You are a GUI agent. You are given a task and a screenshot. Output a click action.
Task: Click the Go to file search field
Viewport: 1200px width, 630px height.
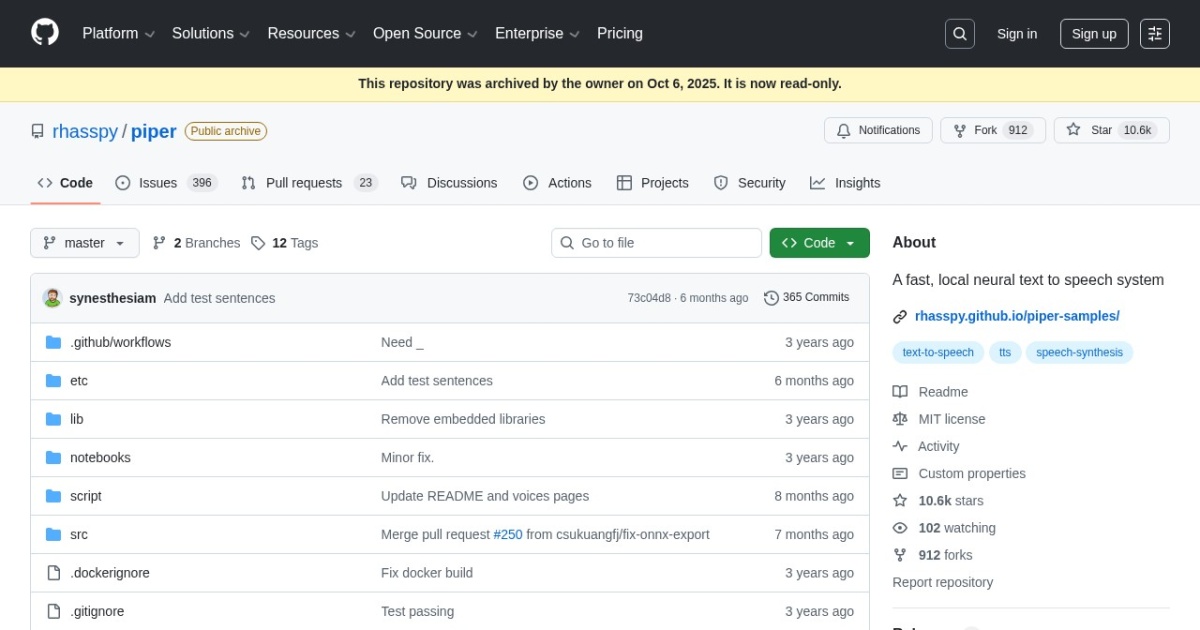tap(656, 243)
